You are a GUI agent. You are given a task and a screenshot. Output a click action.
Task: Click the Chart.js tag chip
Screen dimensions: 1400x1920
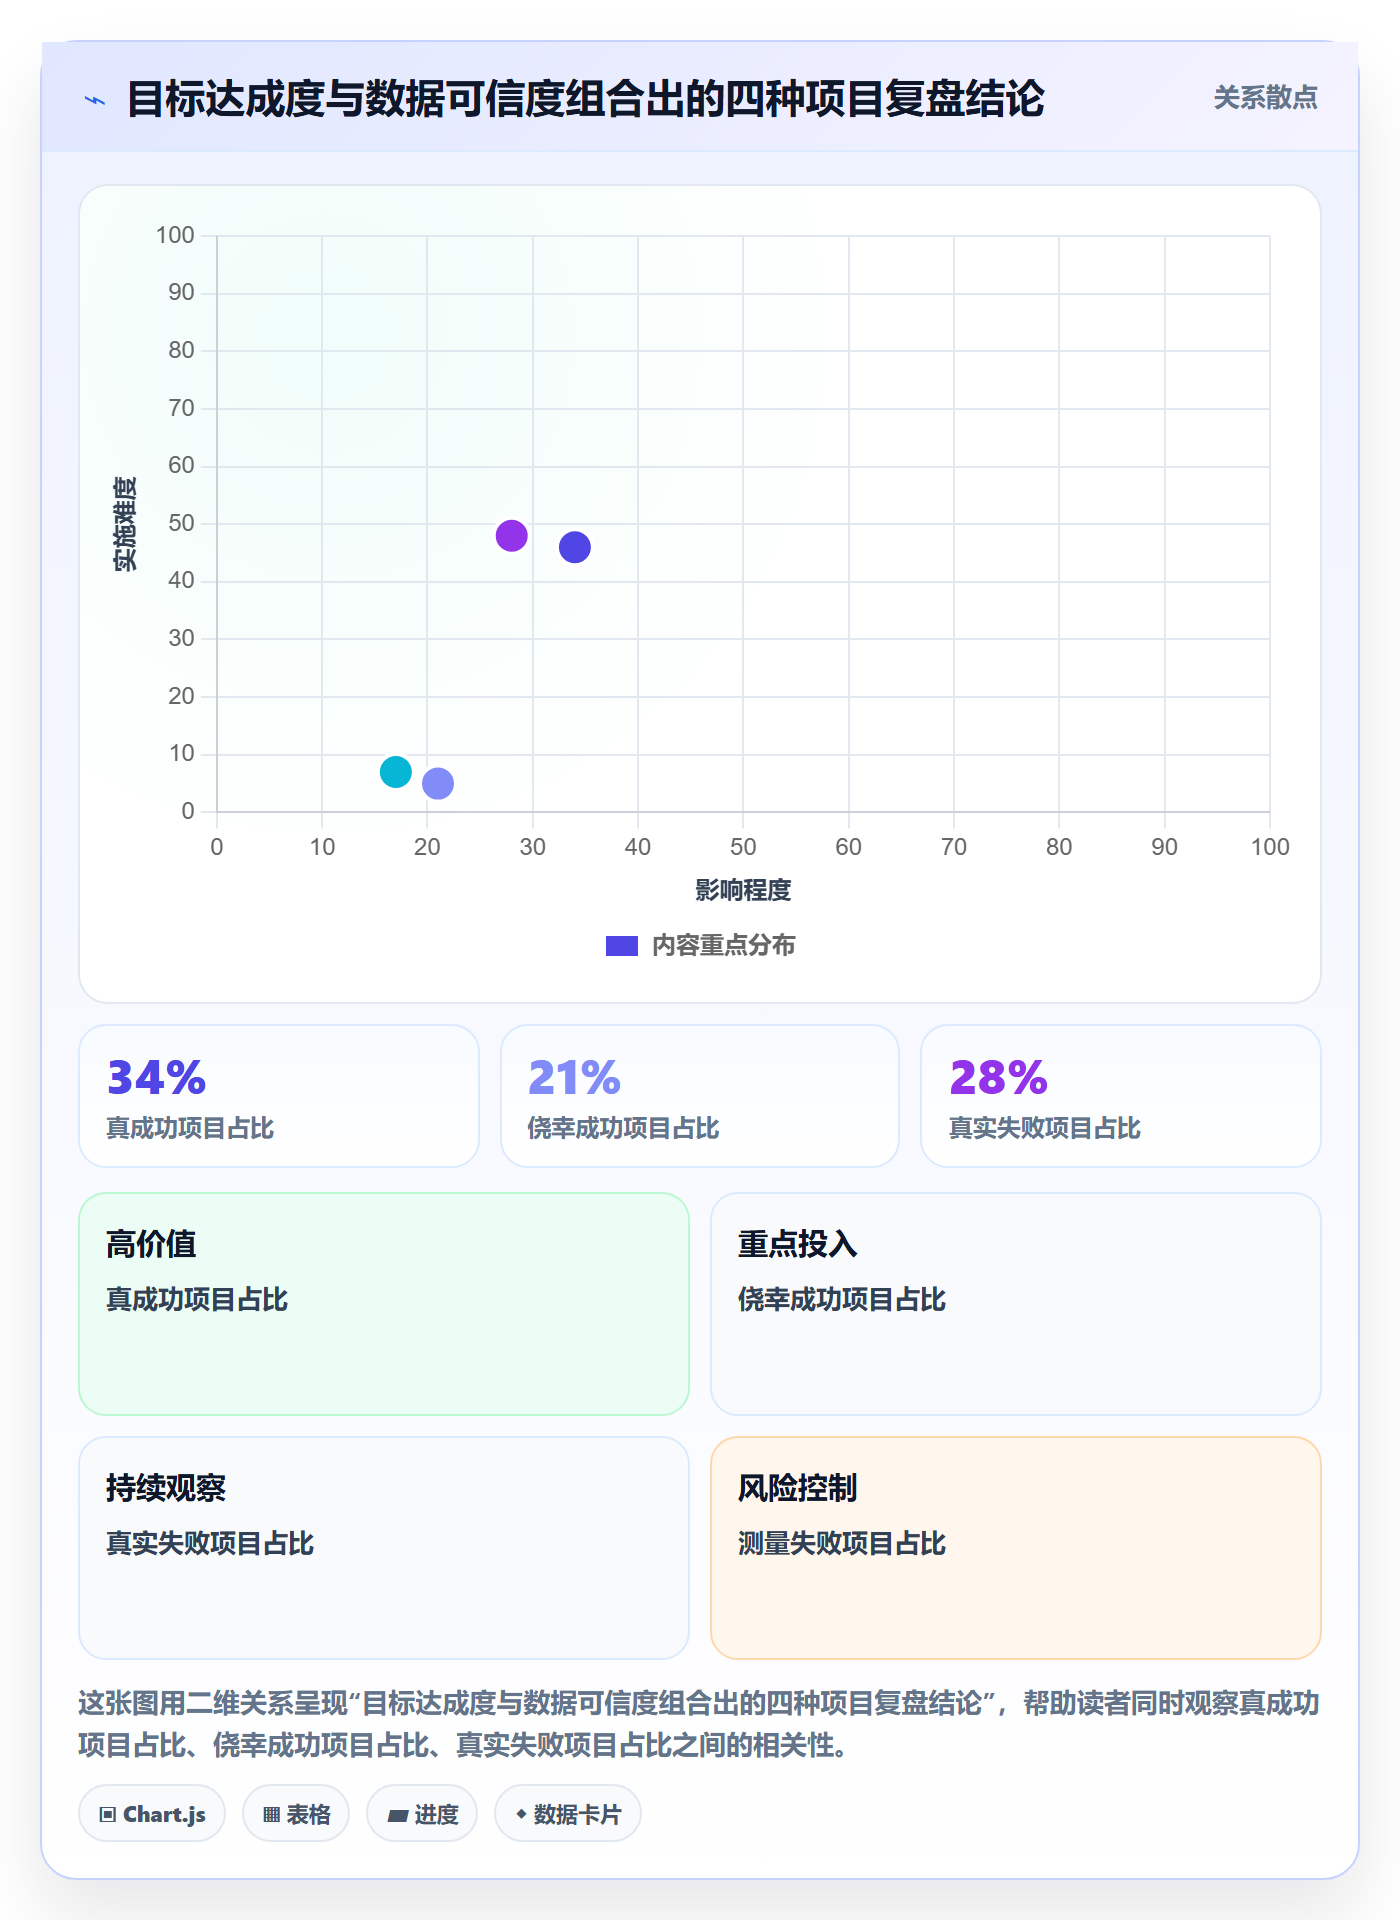coord(152,1813)
